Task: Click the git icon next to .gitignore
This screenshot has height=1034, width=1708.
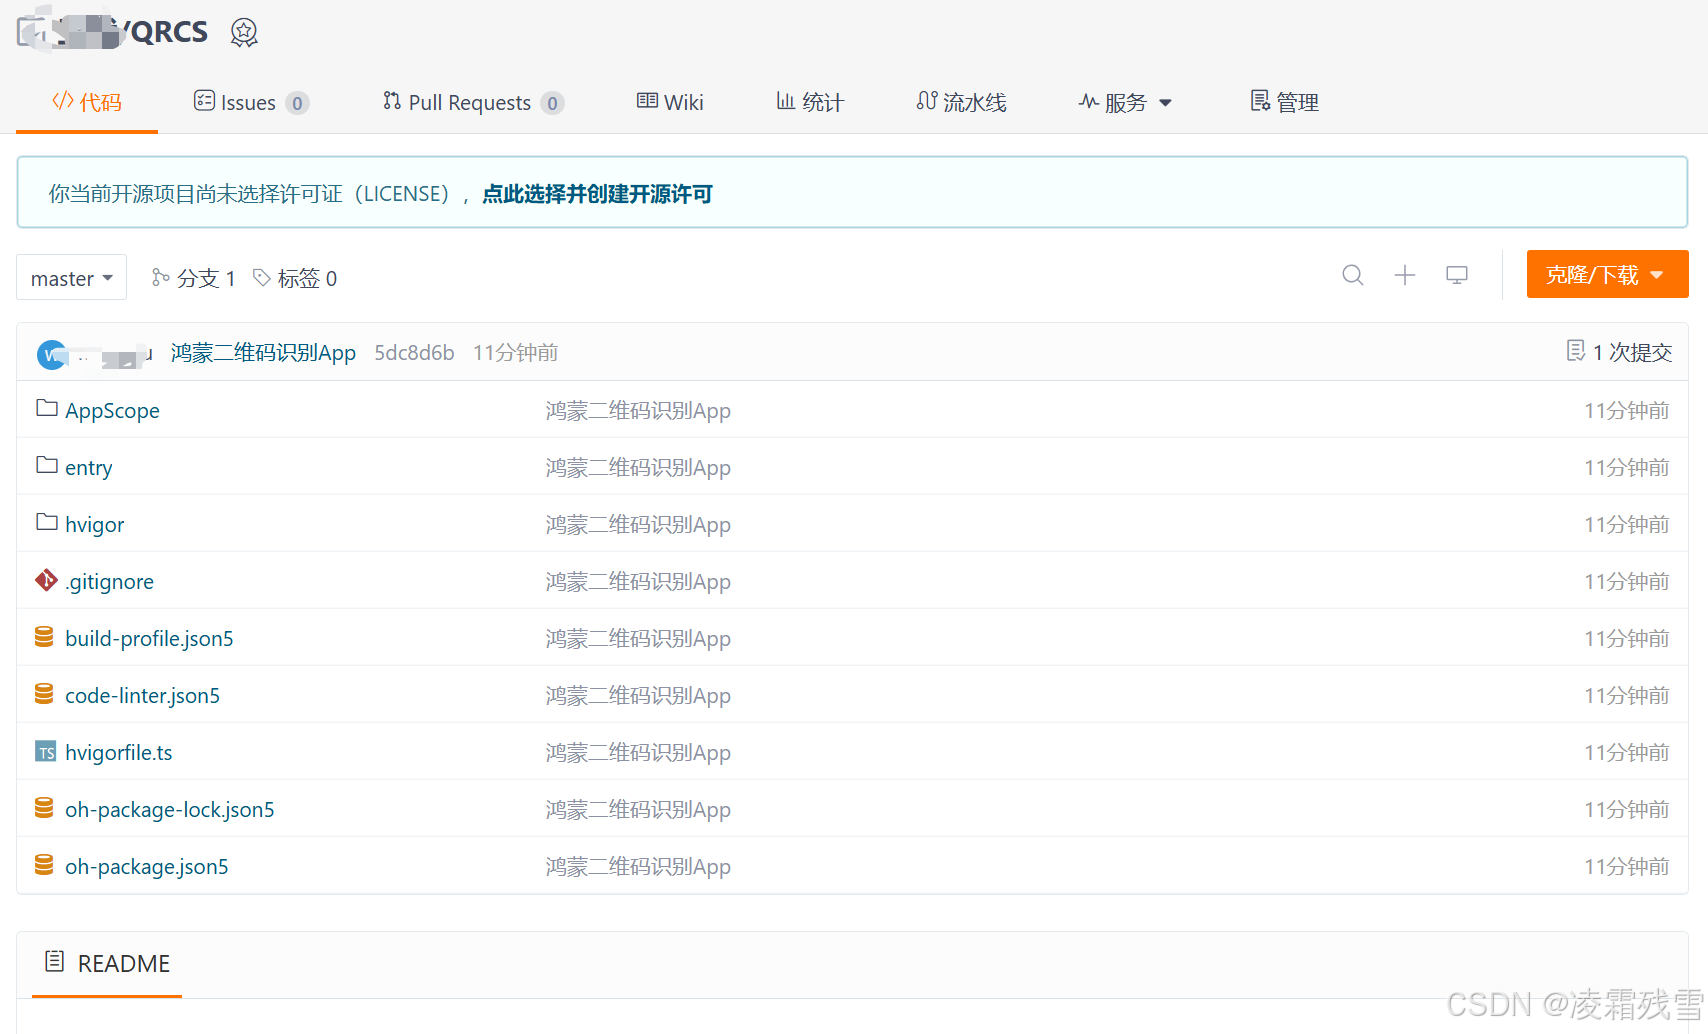Action: click(x=46, y=580)
